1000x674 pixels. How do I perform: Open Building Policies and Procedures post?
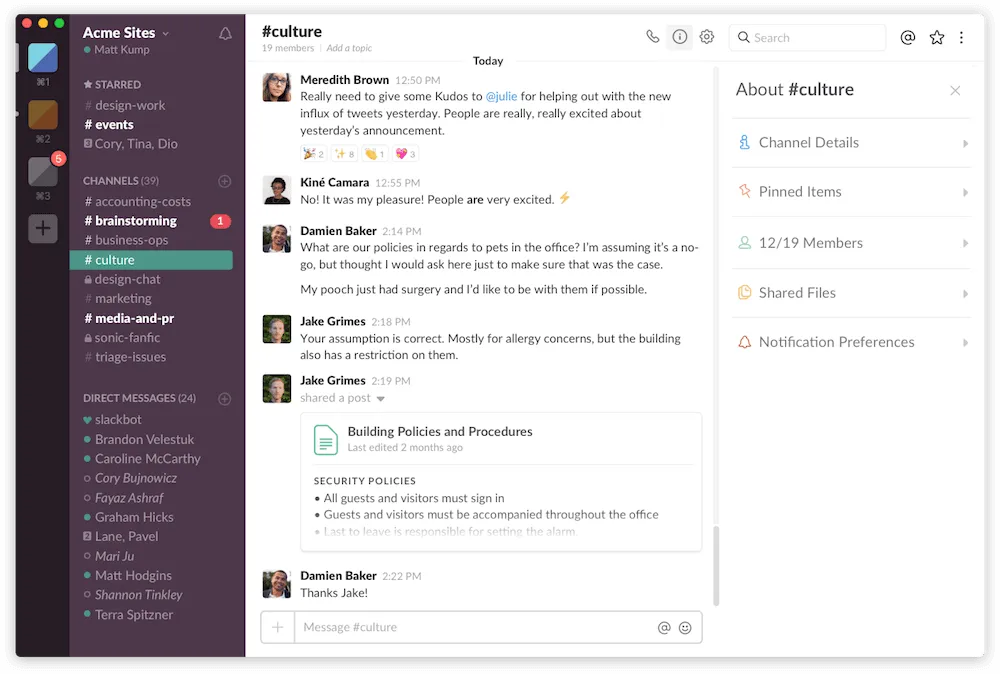(x=440, y=432)
